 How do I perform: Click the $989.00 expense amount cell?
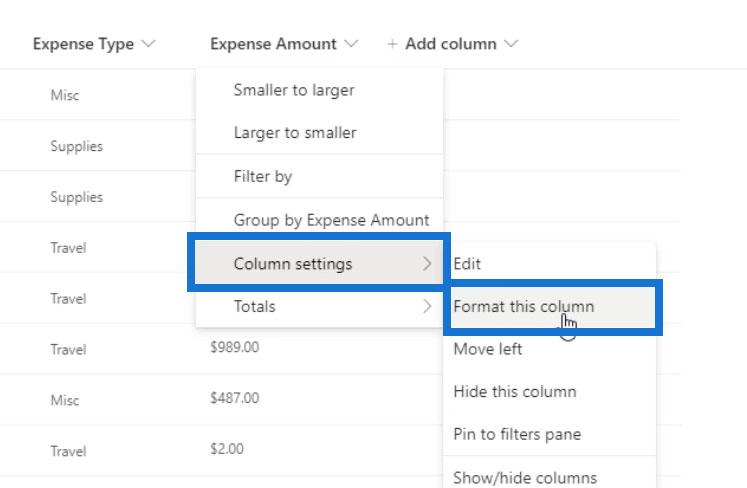(x=234, y=347)
